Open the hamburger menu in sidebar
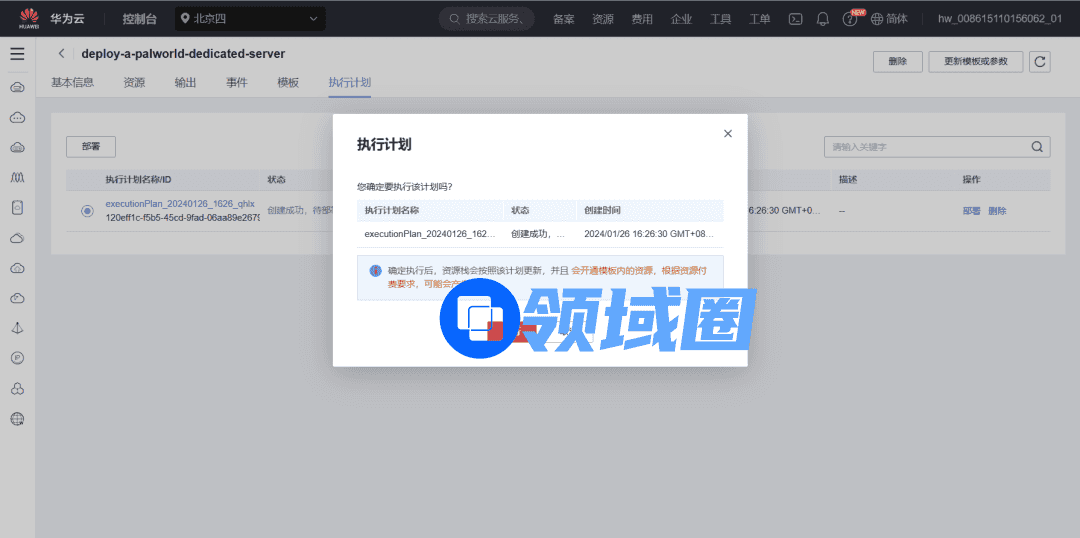 coord(17,54)
